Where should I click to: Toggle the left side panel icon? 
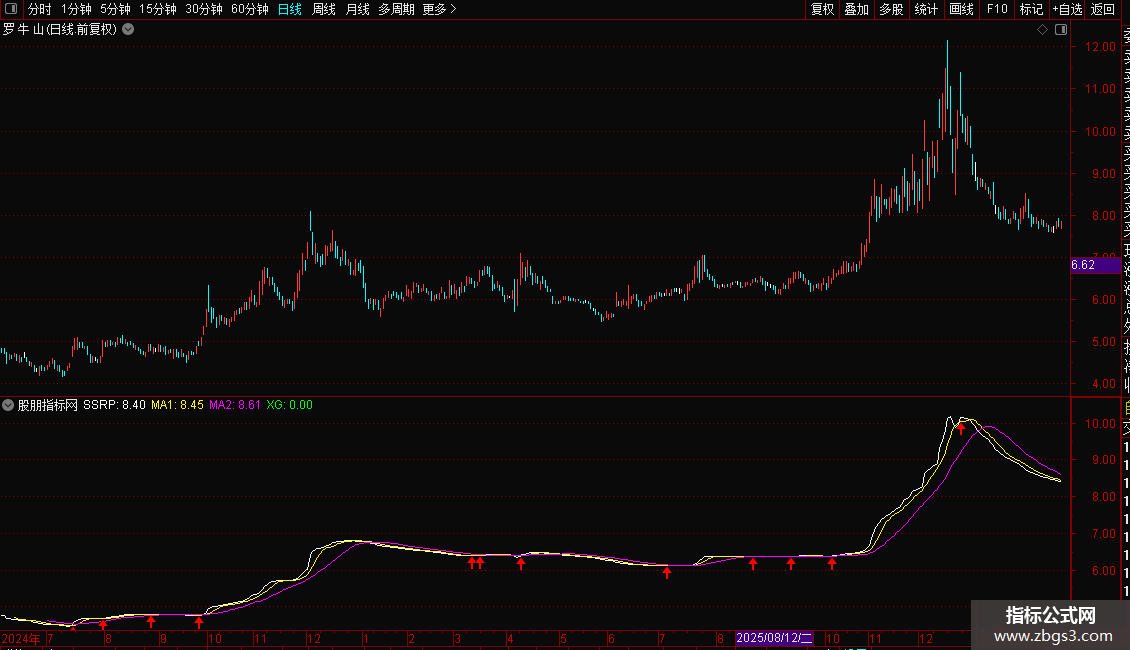[x=11, y=9]
